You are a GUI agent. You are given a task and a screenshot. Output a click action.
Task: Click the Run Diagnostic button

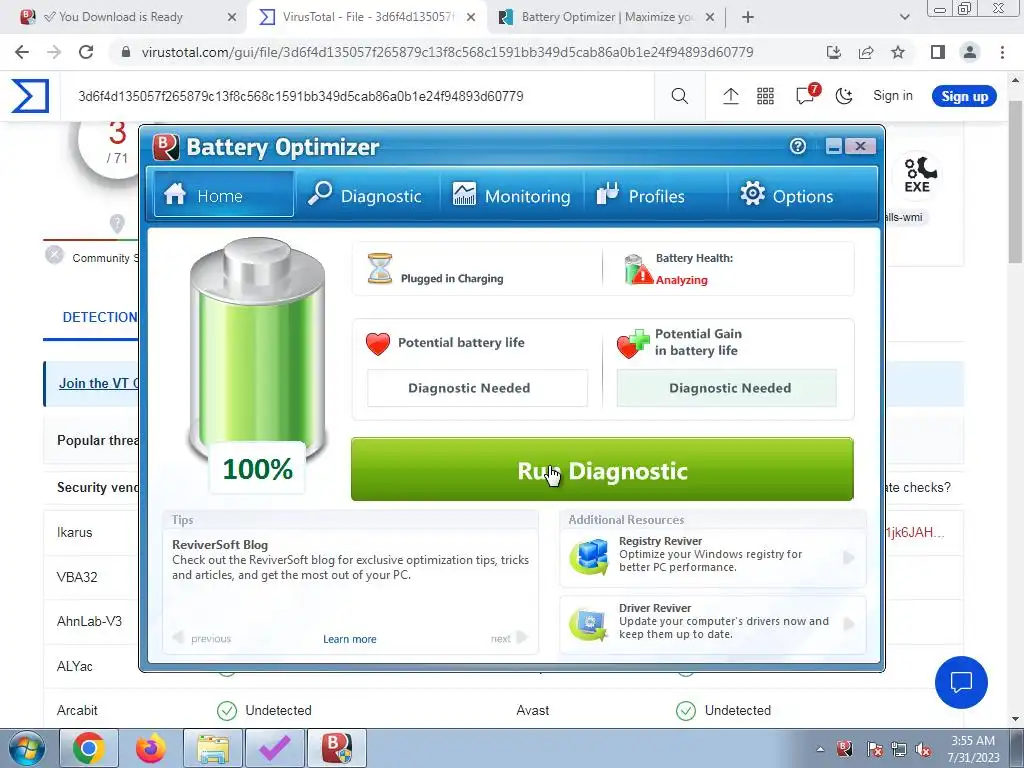(x=602, y=470)
